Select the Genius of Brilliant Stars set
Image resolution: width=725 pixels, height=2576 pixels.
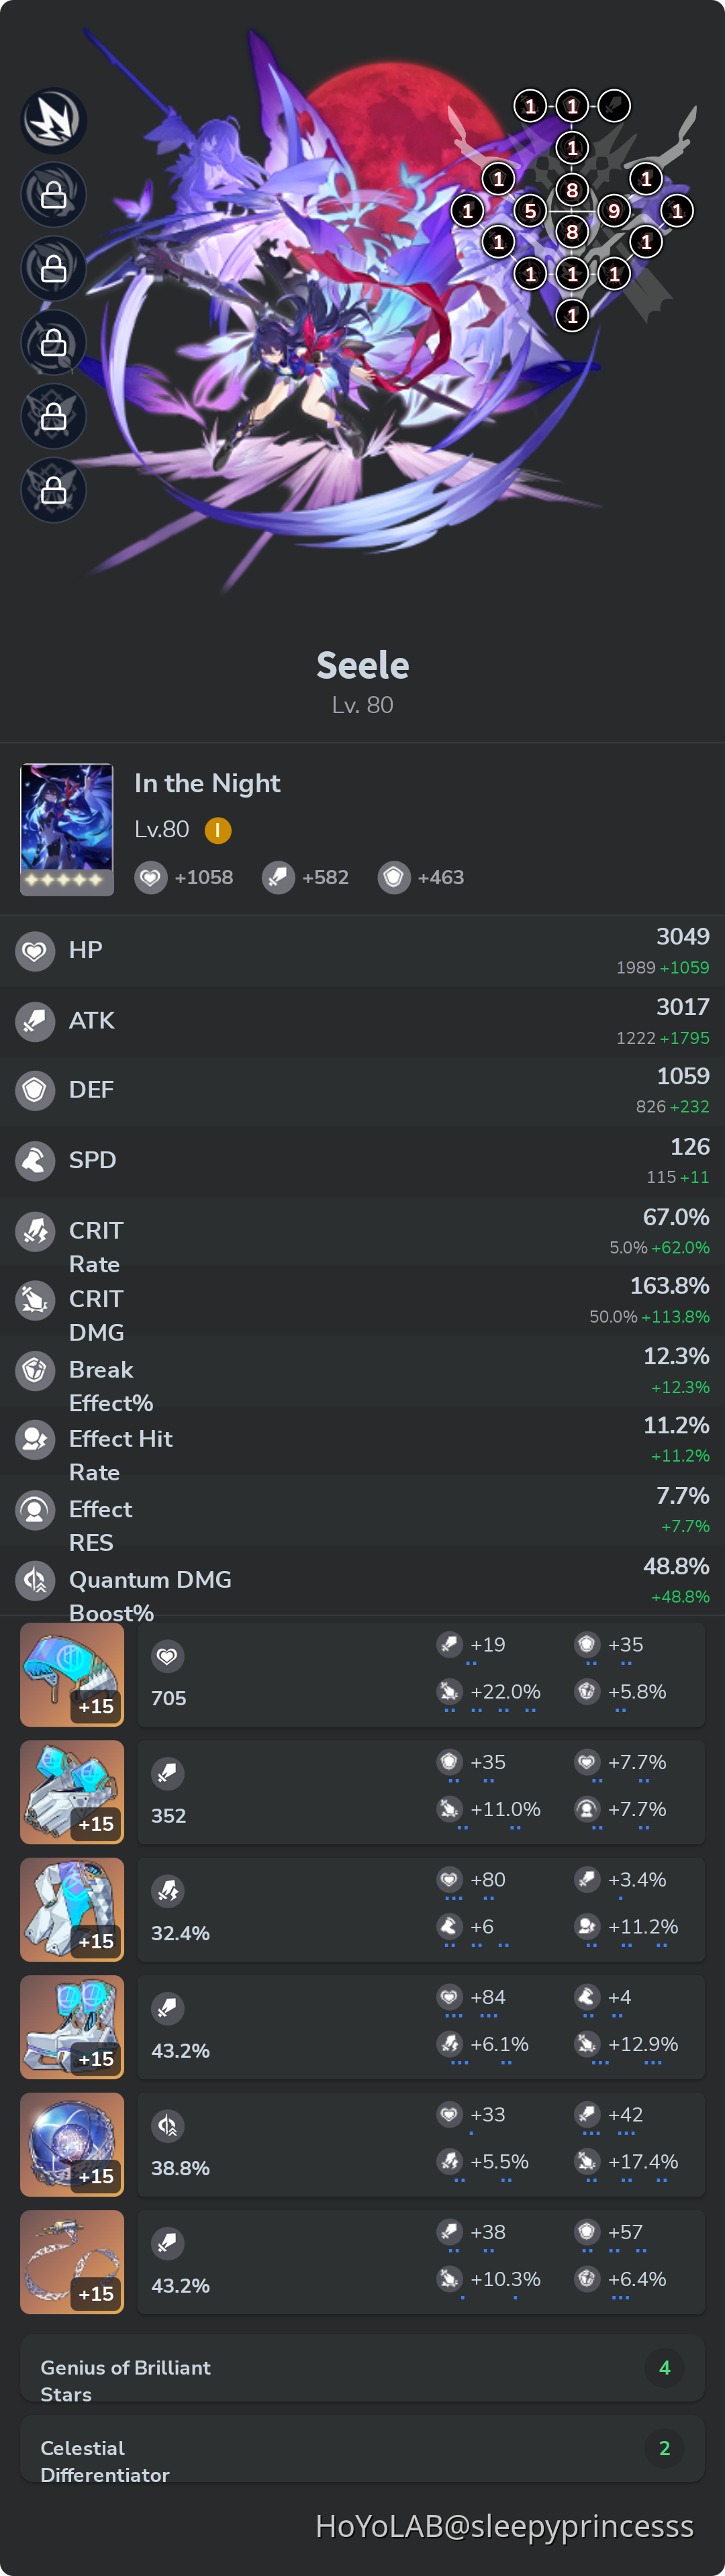tap(362, 2380)
